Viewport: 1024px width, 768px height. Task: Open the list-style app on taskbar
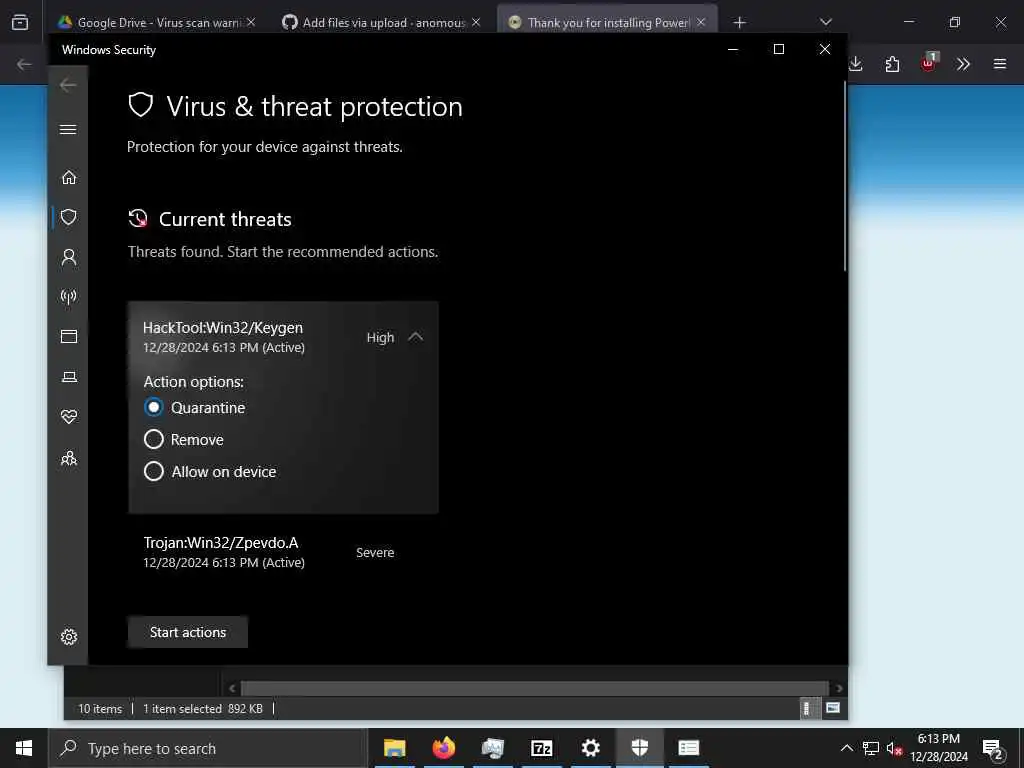[x=688, y=748]
